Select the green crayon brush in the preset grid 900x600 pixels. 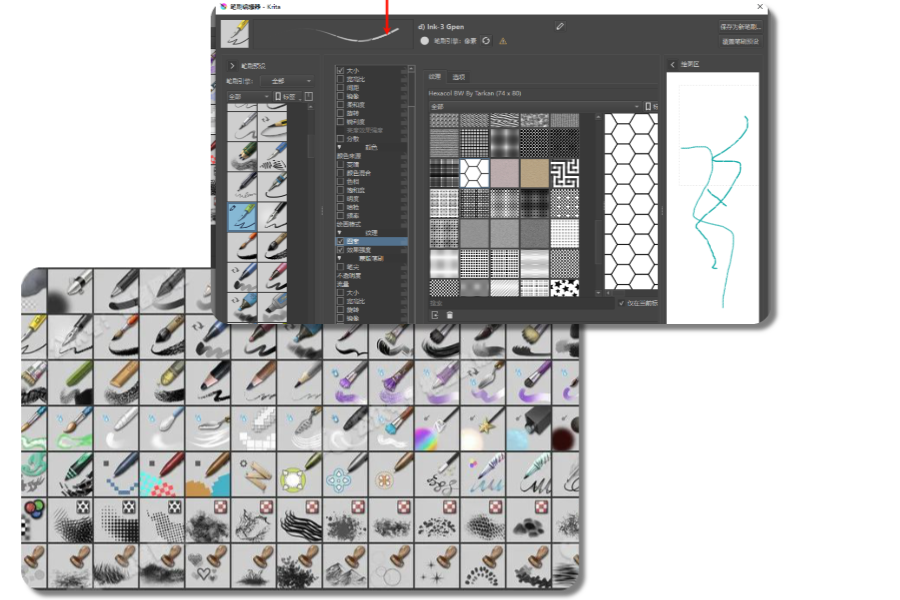(70, 382)
